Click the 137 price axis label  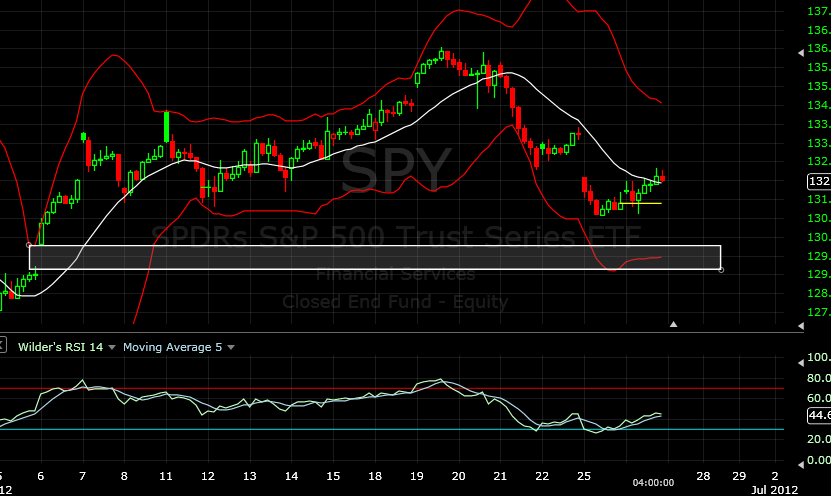point(819,11)
